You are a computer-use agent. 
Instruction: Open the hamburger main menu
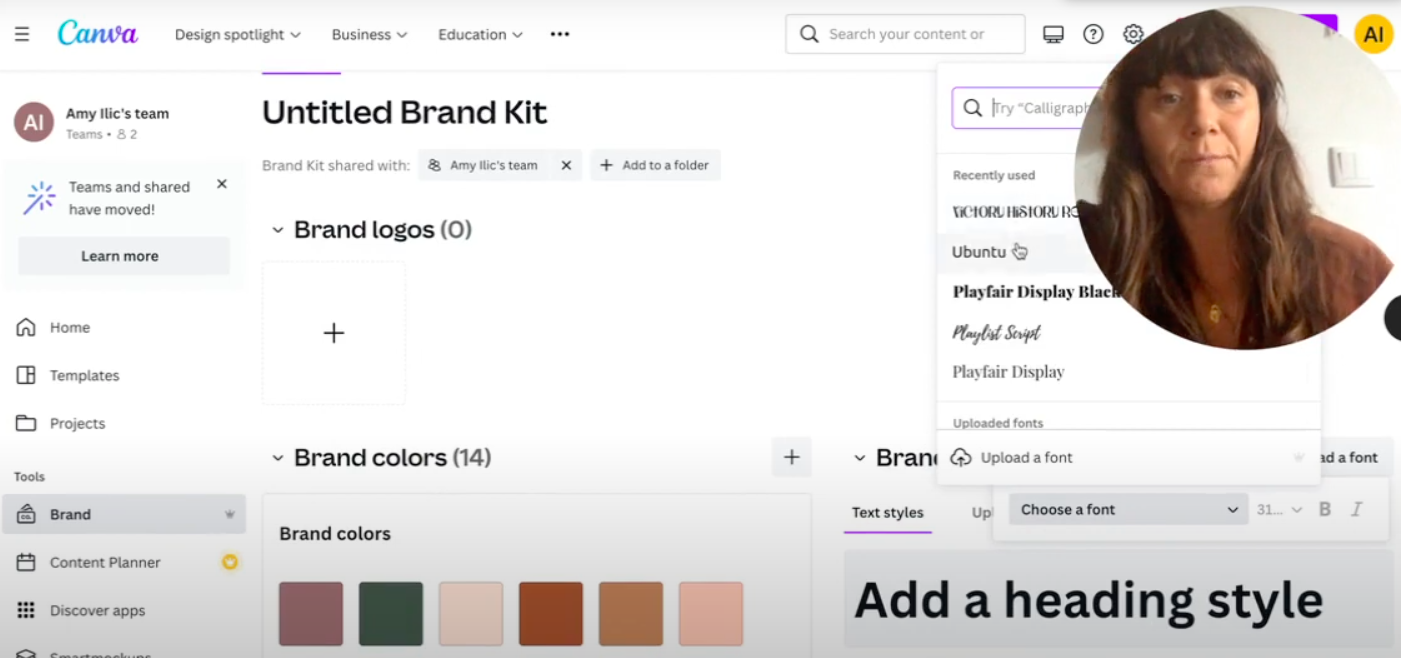22,34
